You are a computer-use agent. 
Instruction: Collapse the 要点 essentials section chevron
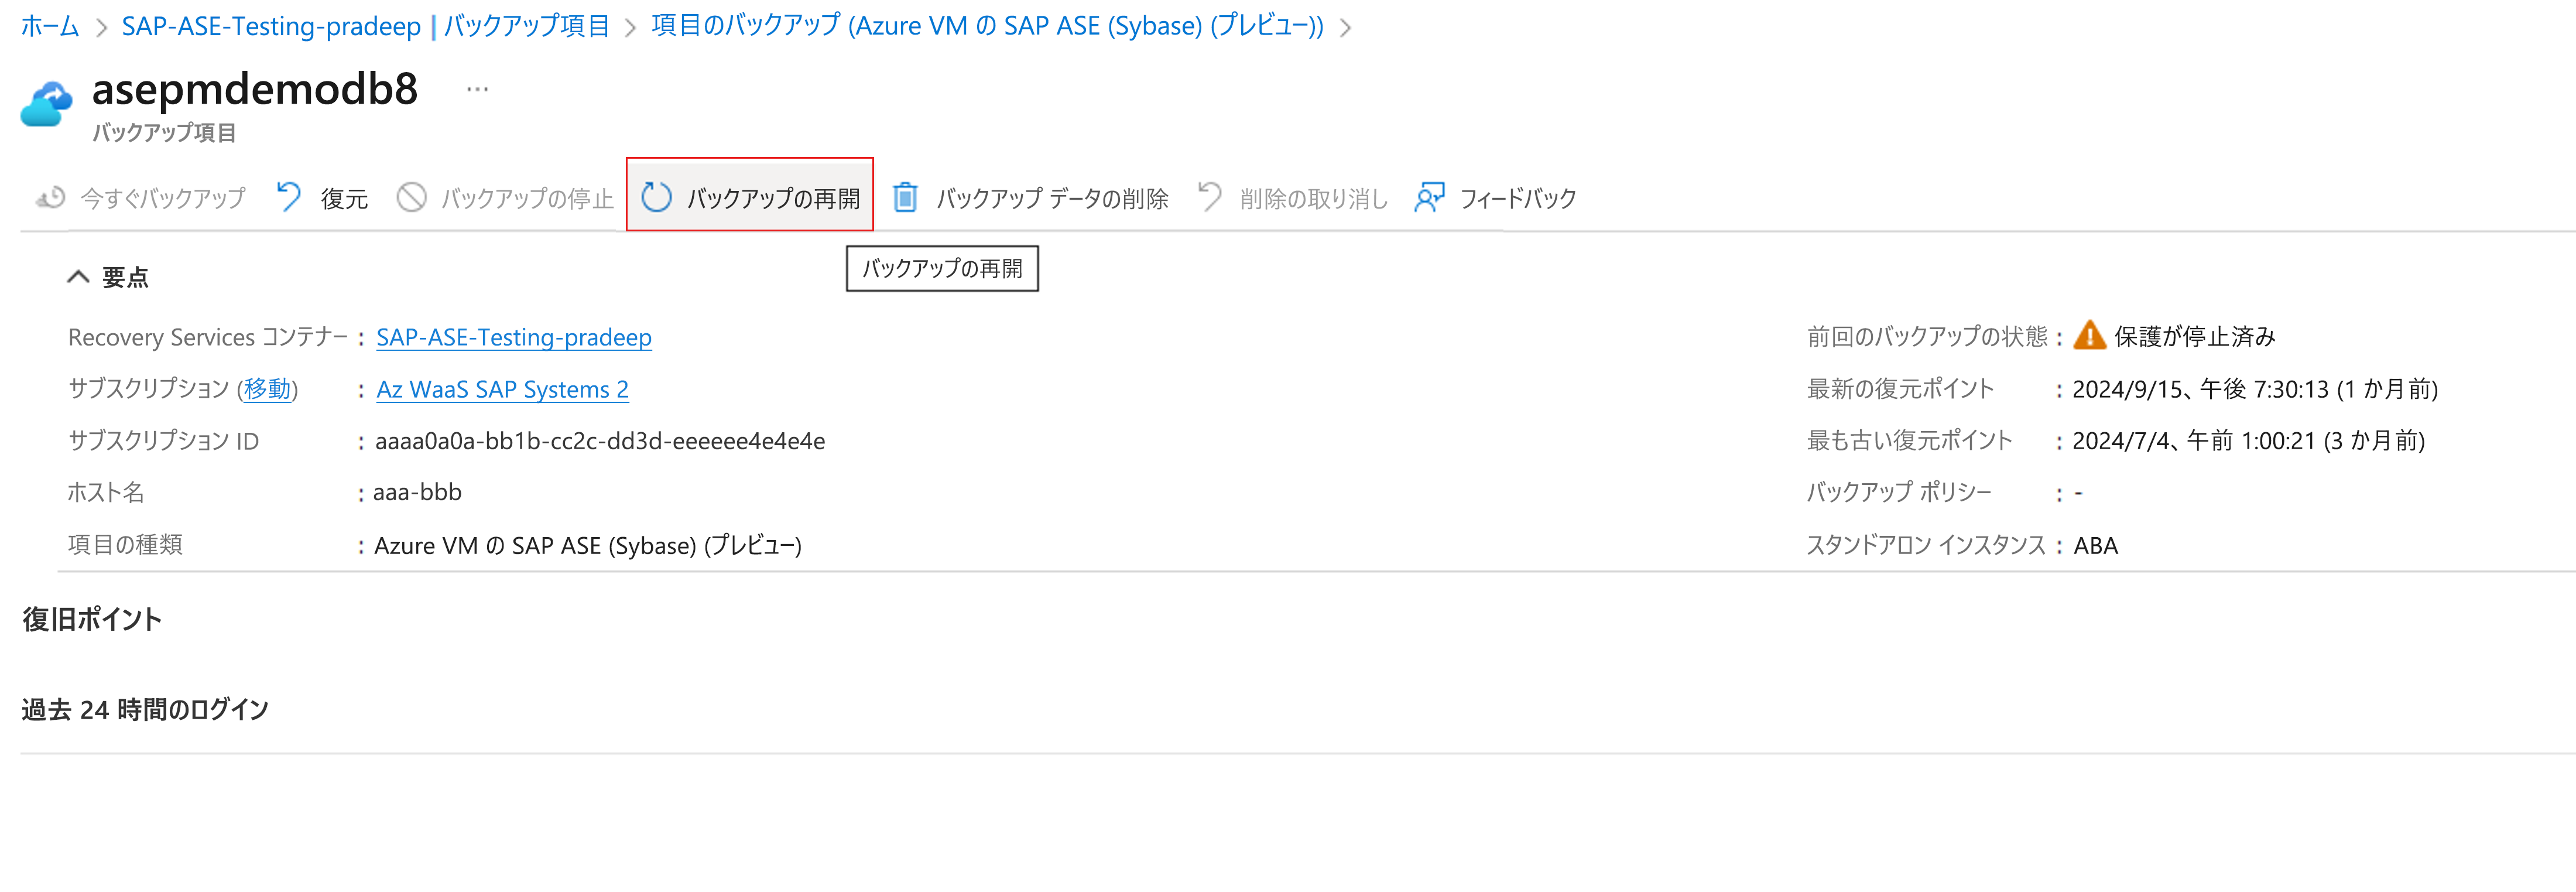click(x=78, y=277)
